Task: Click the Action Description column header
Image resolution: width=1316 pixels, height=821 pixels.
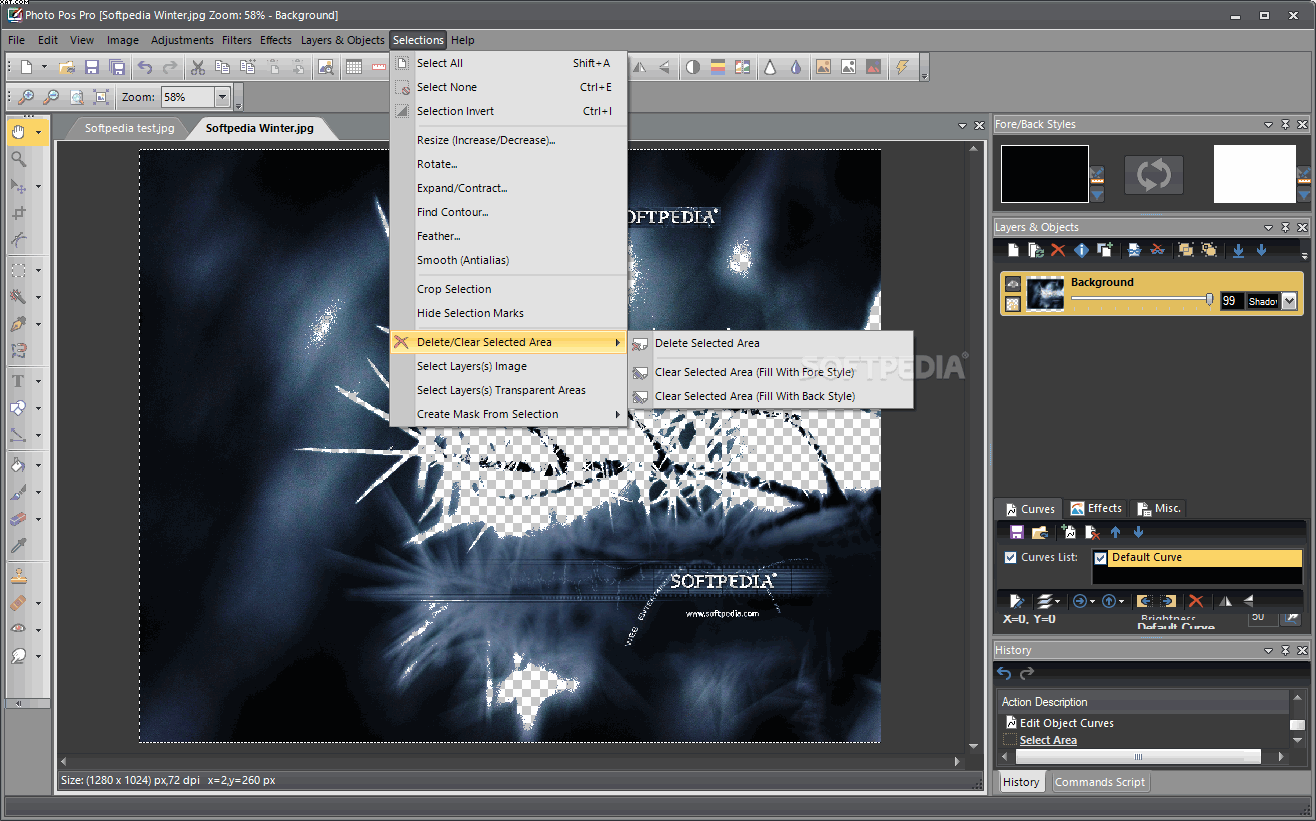Action: click(1143, 702)
